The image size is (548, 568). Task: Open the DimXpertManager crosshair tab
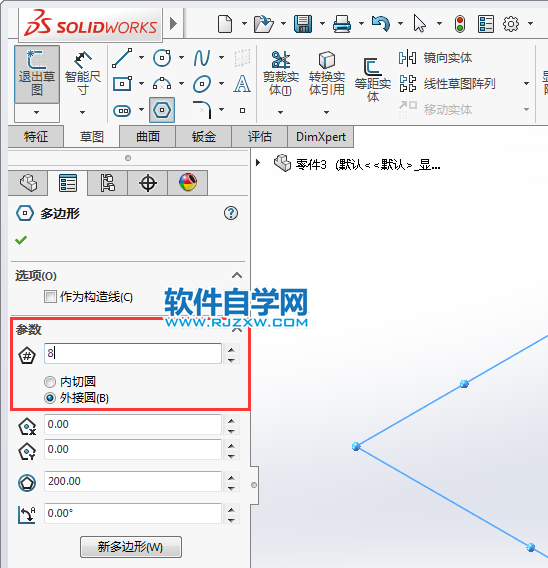pyautogui.click(x=147, y=183)
